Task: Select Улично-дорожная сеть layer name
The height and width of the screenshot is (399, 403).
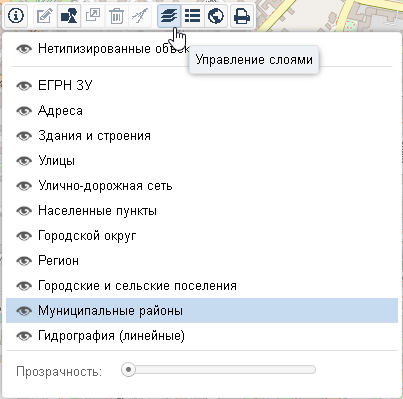Action: (x=105, y=186)
